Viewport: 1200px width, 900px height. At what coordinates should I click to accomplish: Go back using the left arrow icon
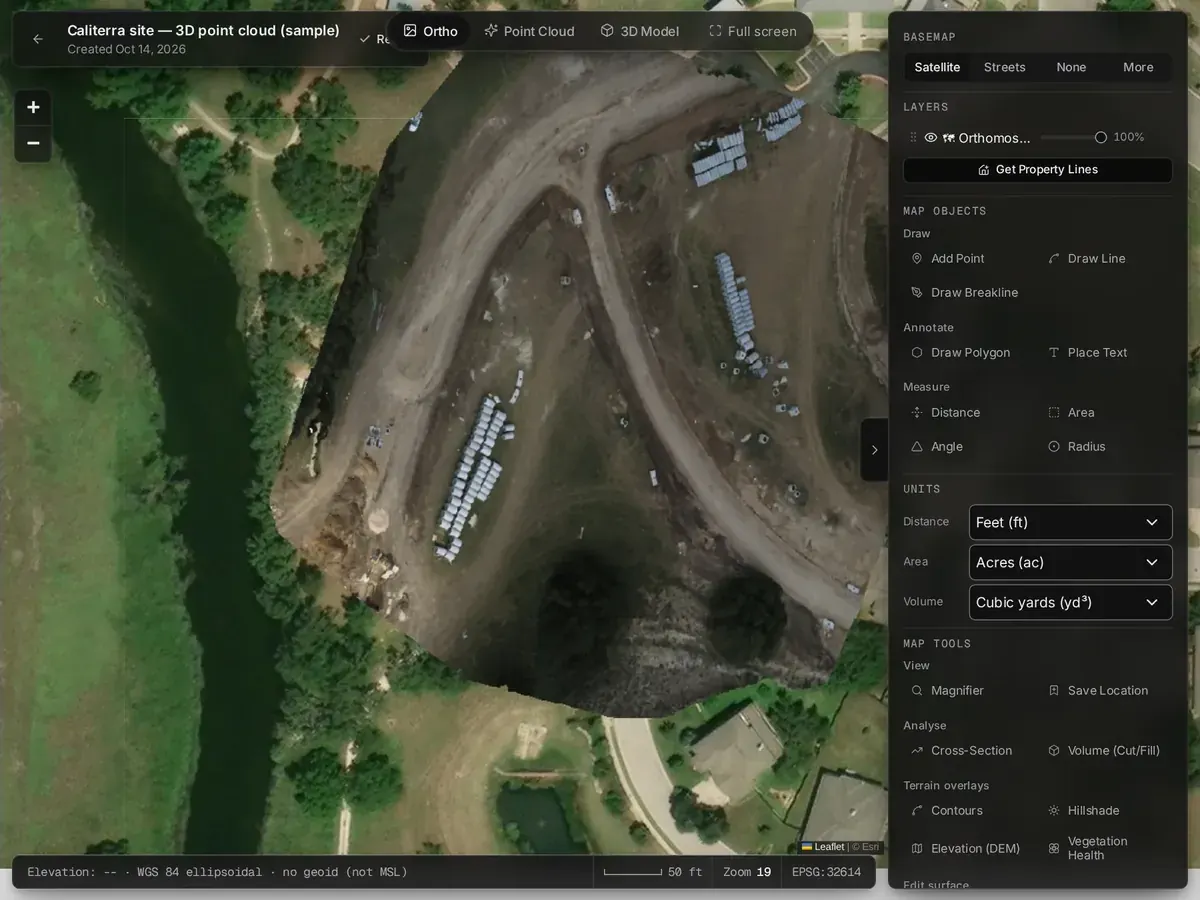point(38,39)
